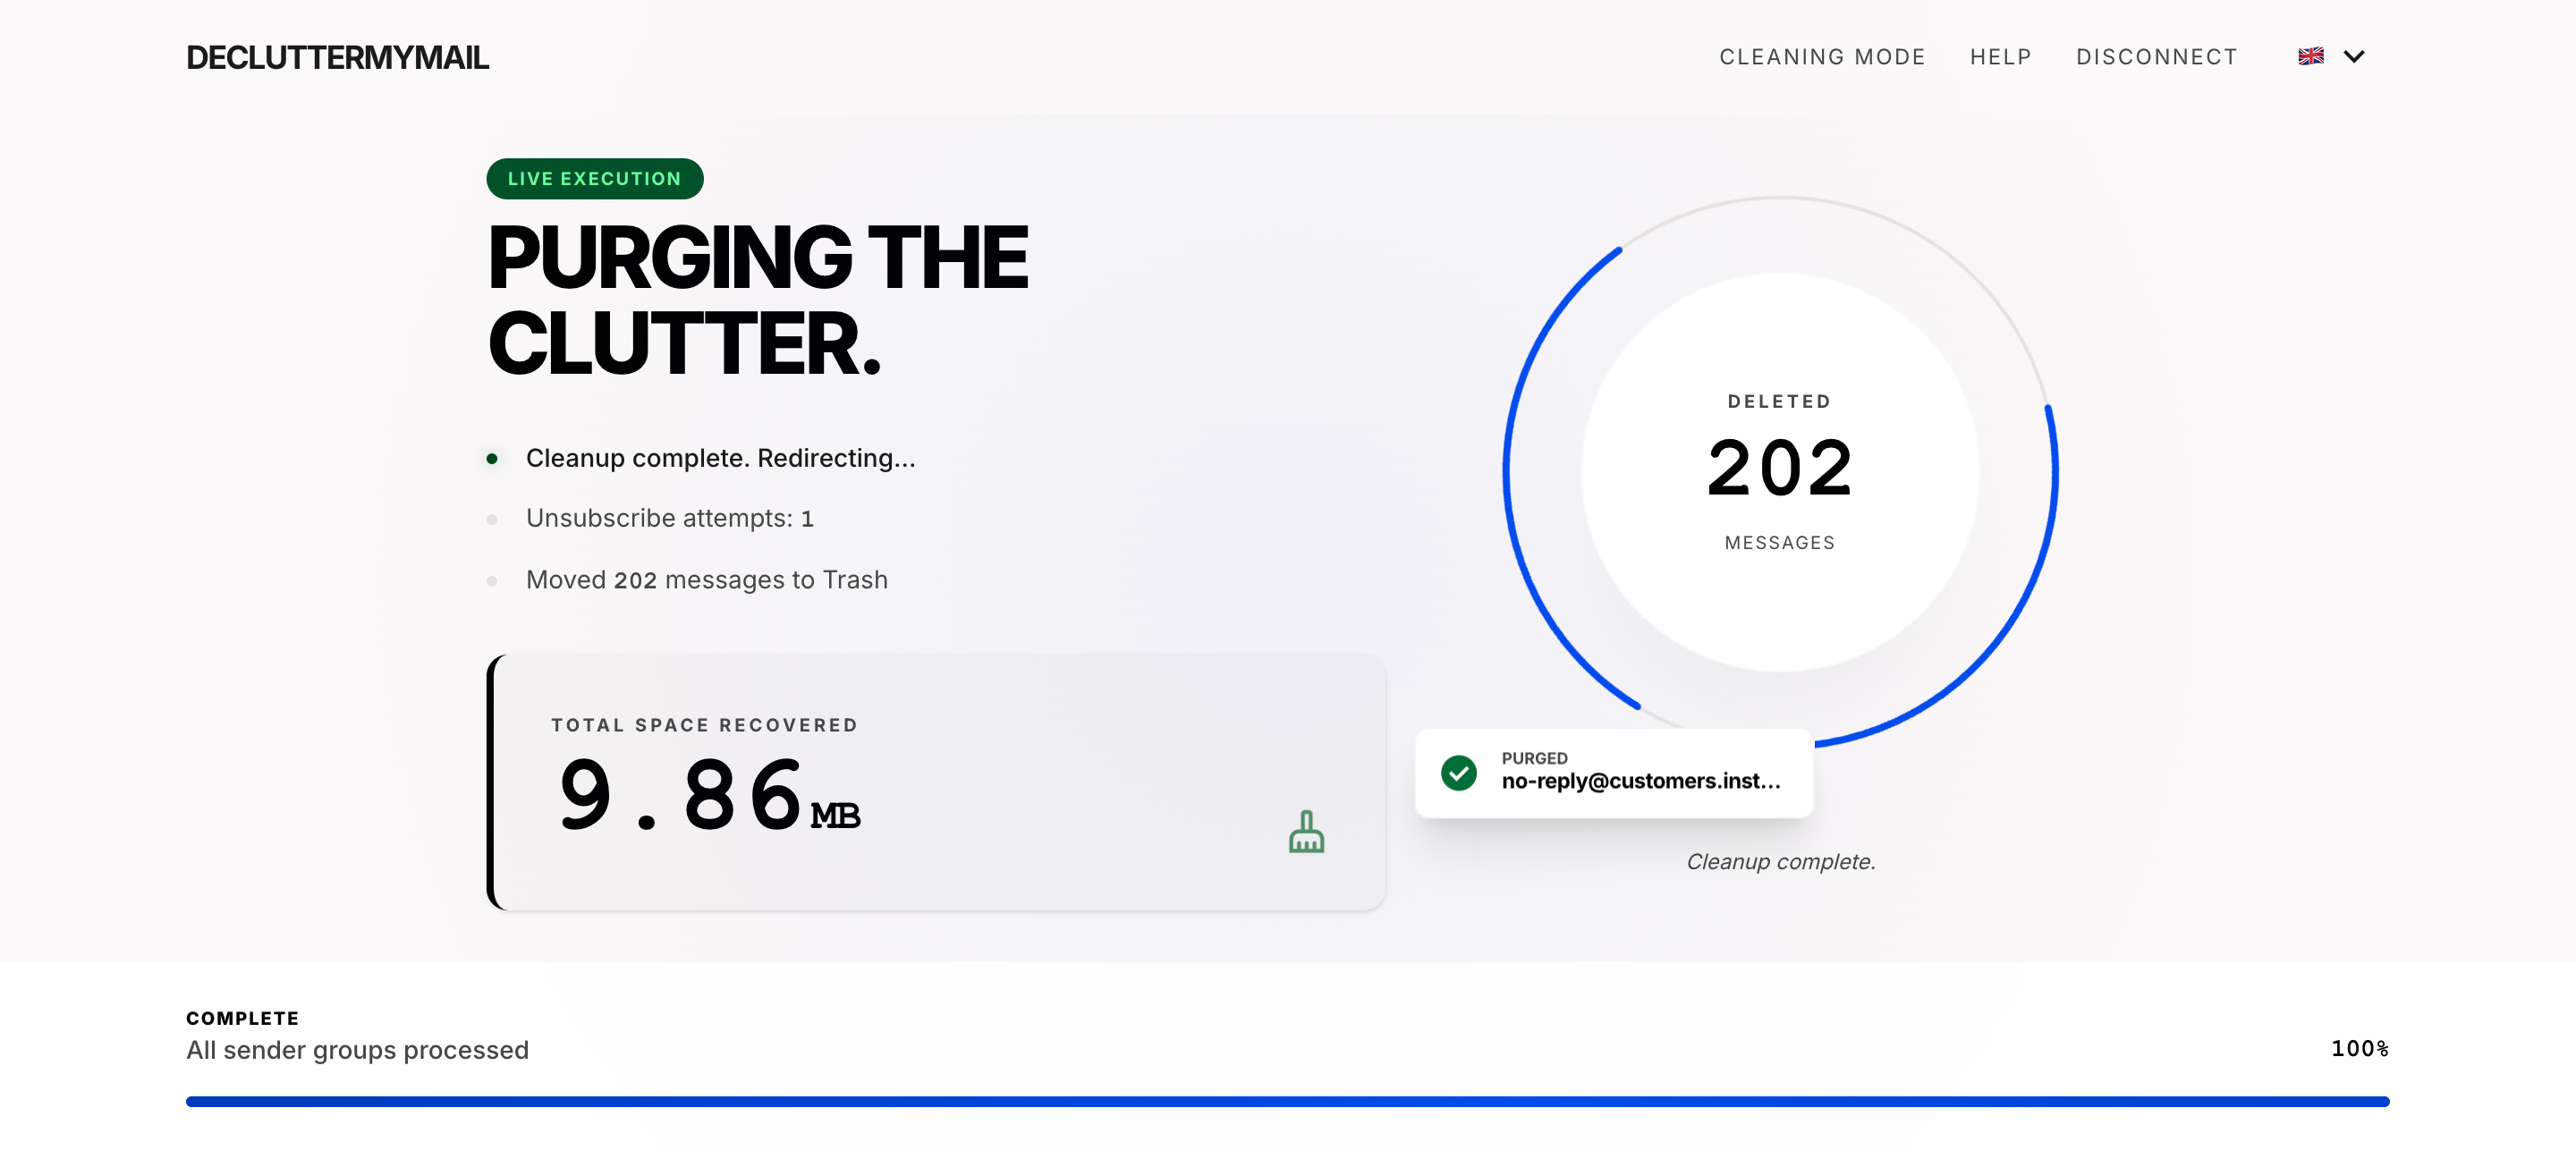This screenshot has height=1150, width=2576.
Task: Open the Help page
Action: (x=2000, y=57)
